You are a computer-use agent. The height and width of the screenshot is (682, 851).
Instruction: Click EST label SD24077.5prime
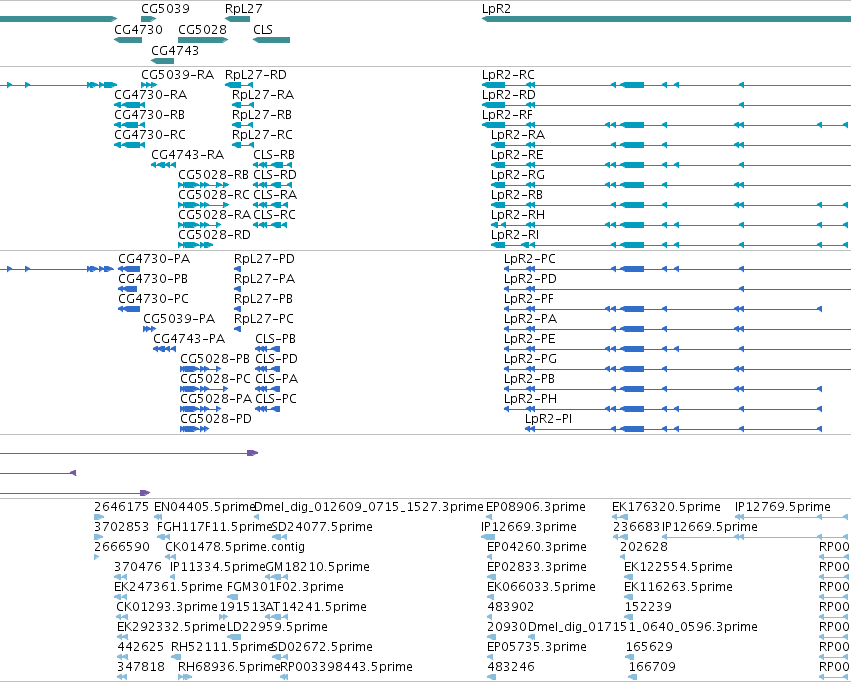322,527
